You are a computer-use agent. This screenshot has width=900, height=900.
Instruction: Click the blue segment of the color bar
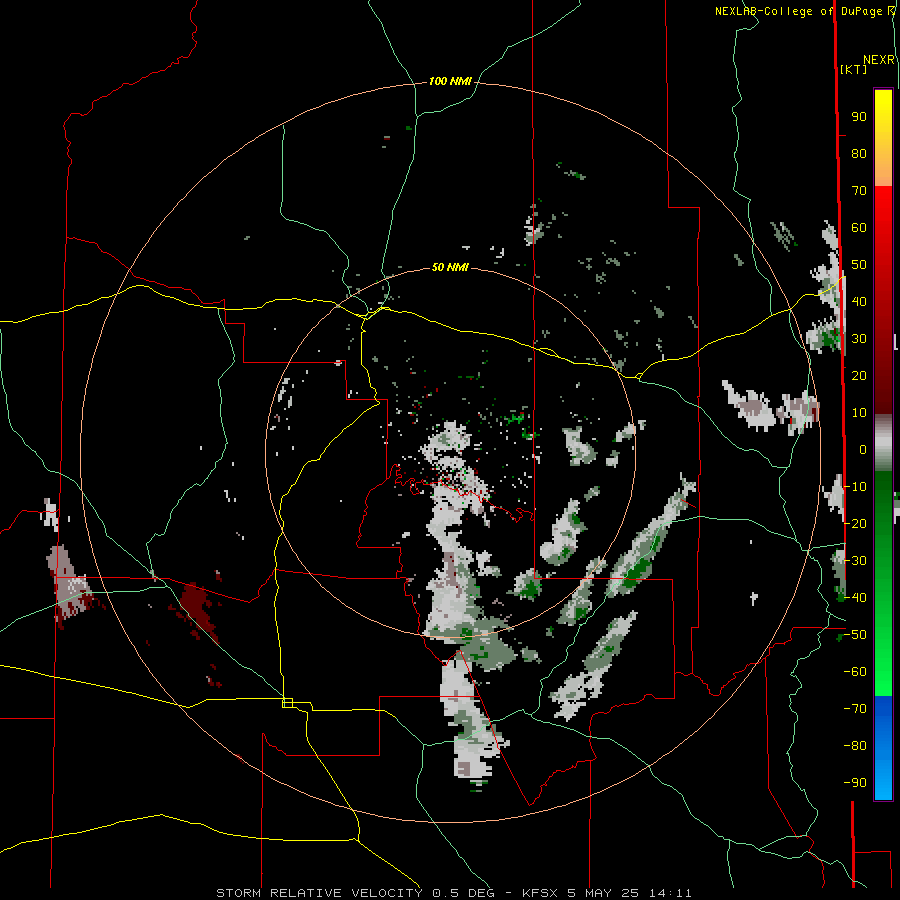point(883,747)
